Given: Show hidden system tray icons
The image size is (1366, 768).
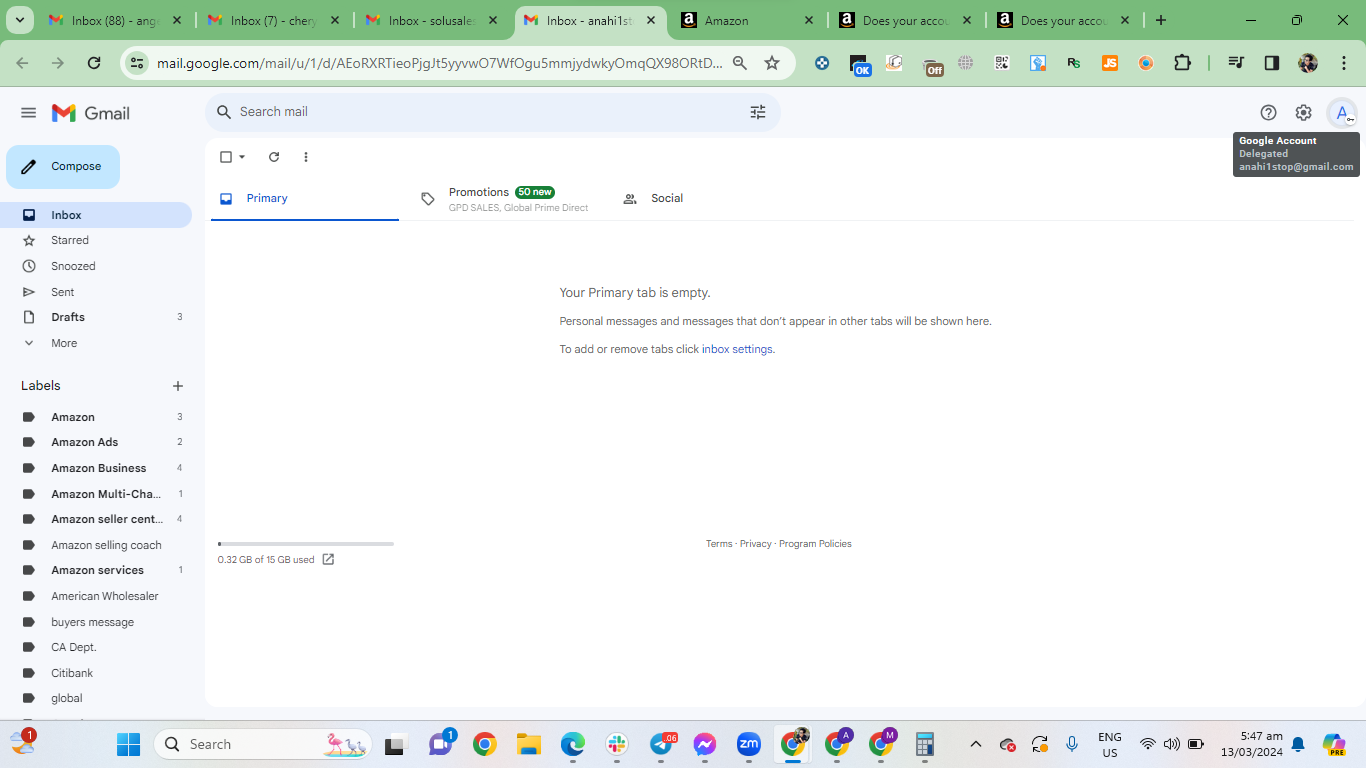Looking at the screenshot, I should (x=976, y=744).
